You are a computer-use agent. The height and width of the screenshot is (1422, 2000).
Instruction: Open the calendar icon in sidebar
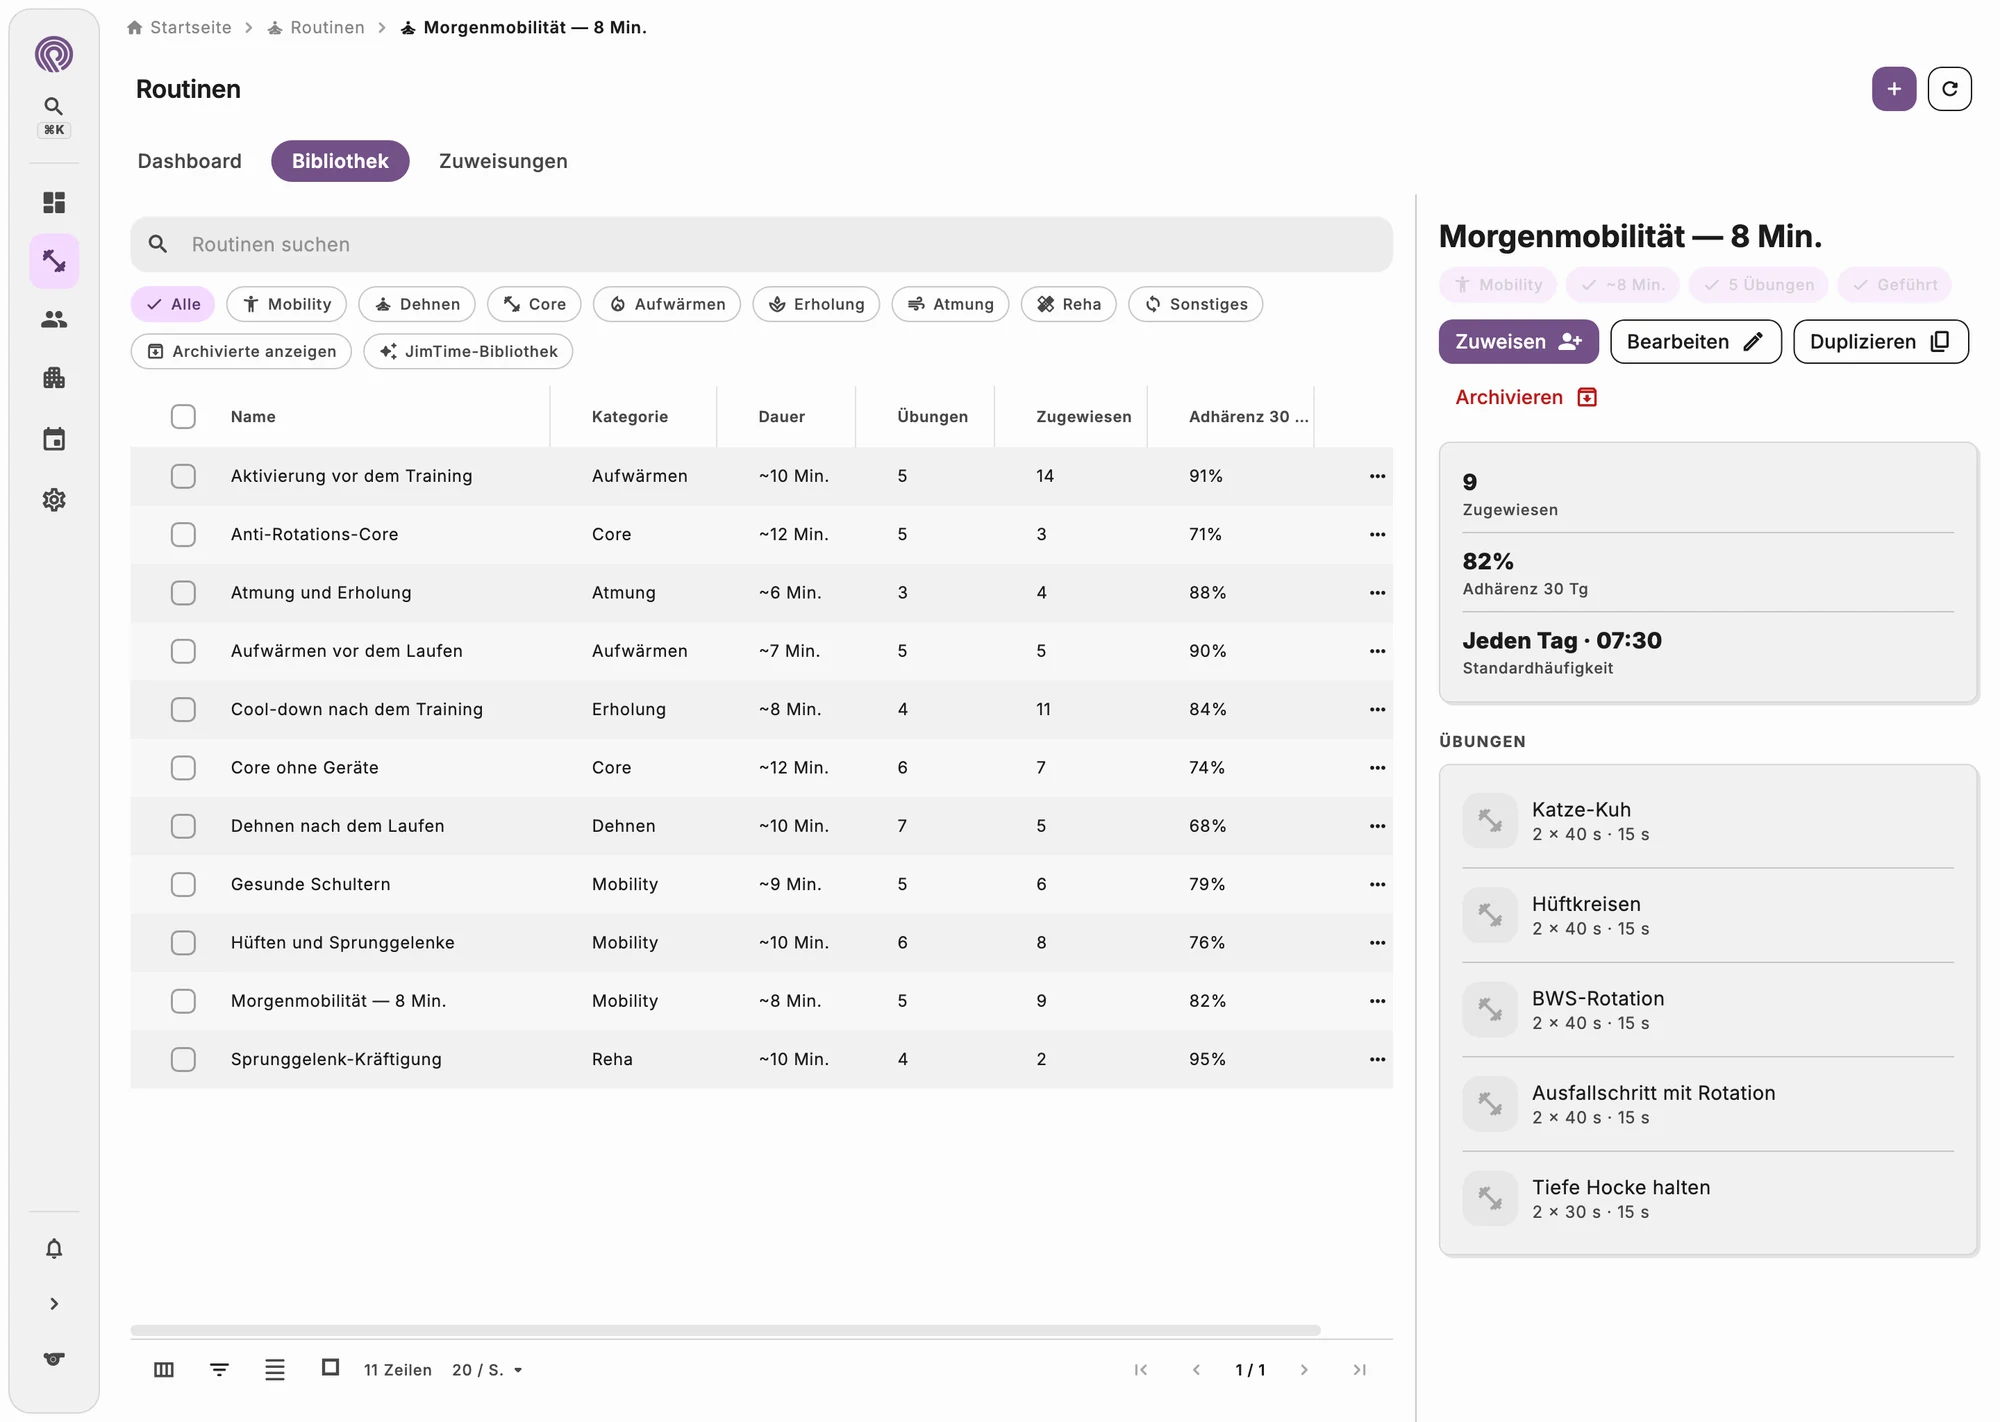click(x=54, y=439)
